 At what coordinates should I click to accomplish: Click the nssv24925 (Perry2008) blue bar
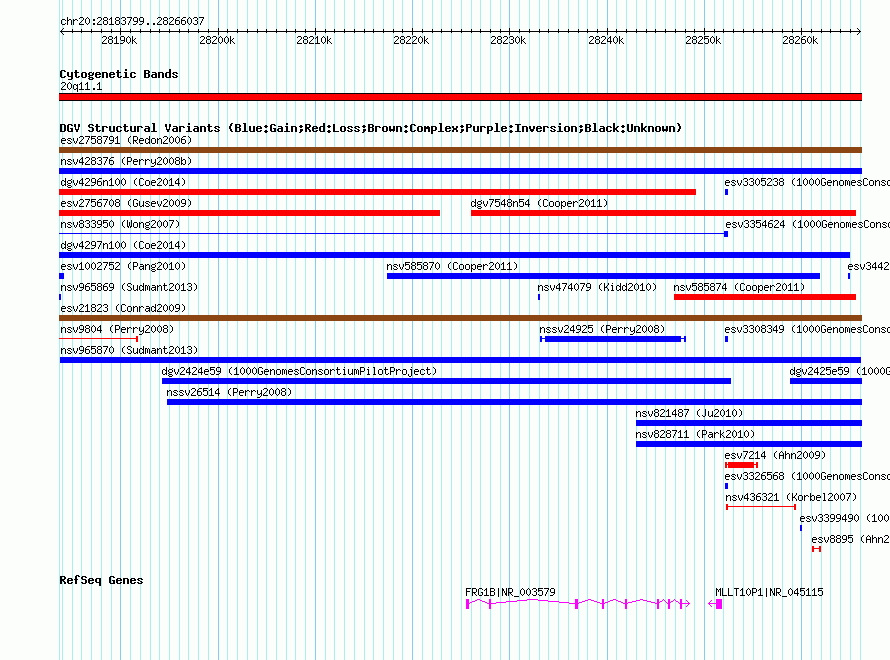point(613,339)
